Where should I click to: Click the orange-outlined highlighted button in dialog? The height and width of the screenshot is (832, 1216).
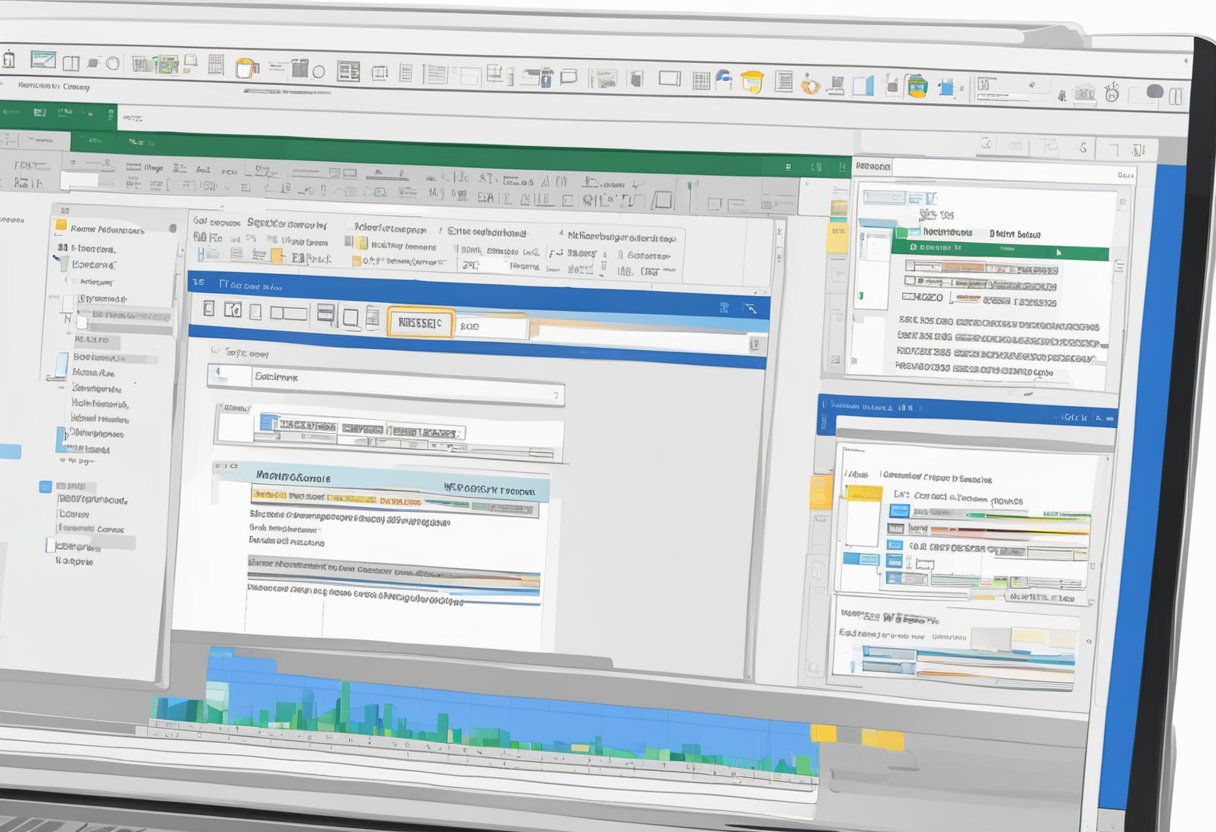[420, 322]
